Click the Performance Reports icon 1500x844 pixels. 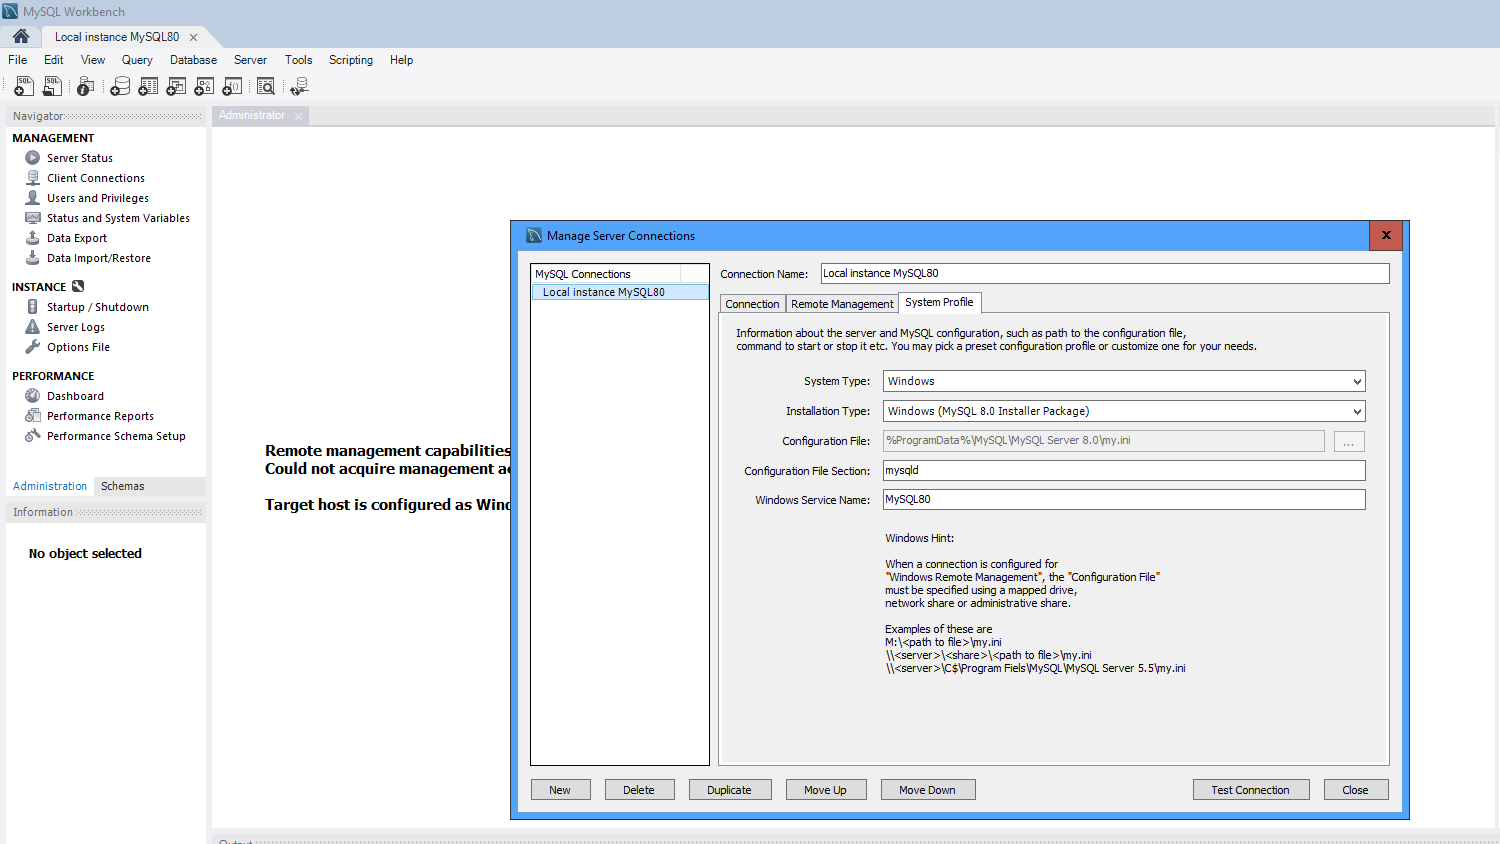tap(33, 416)
